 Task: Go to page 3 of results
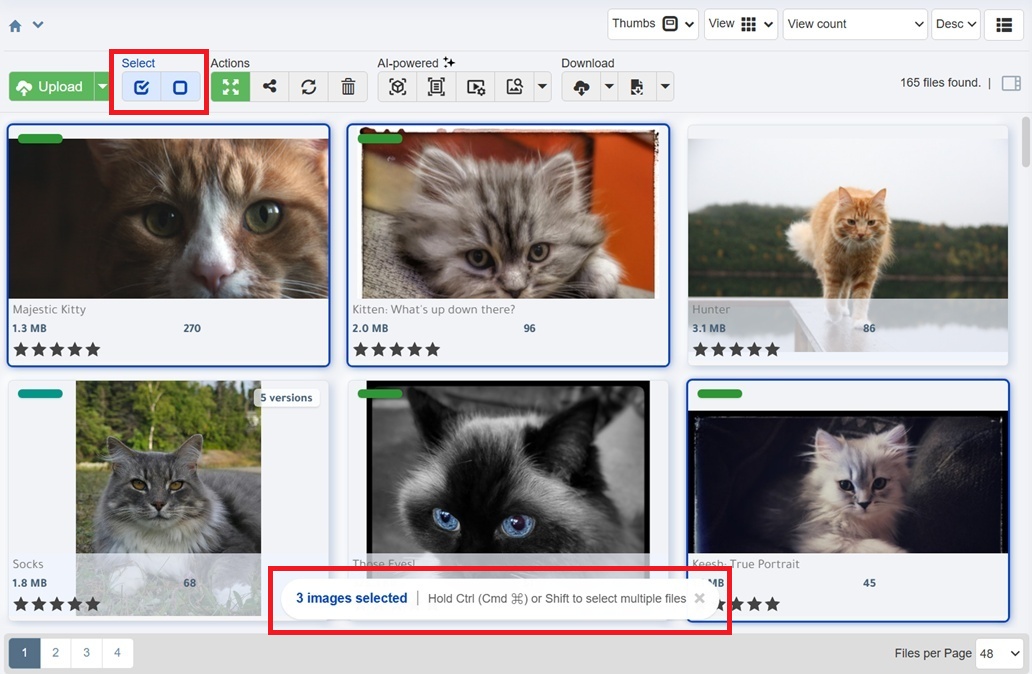(x=86, y=652)
